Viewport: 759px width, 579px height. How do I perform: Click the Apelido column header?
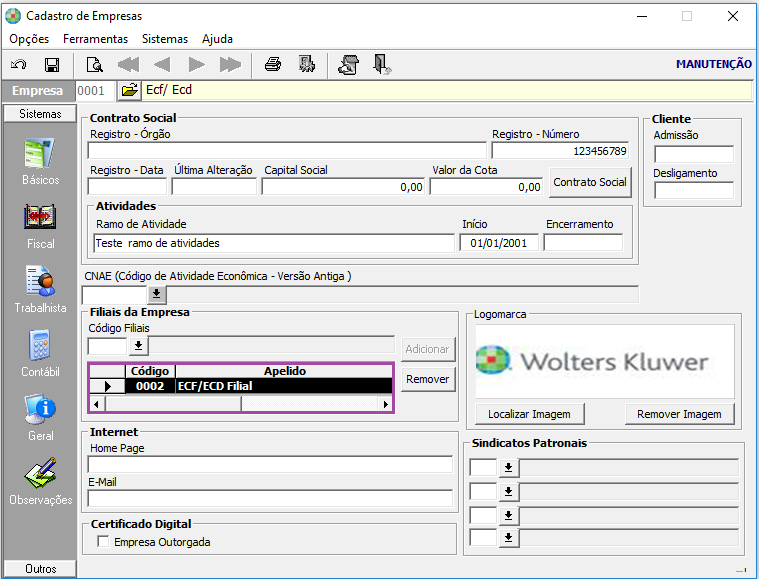coord(284,371)
